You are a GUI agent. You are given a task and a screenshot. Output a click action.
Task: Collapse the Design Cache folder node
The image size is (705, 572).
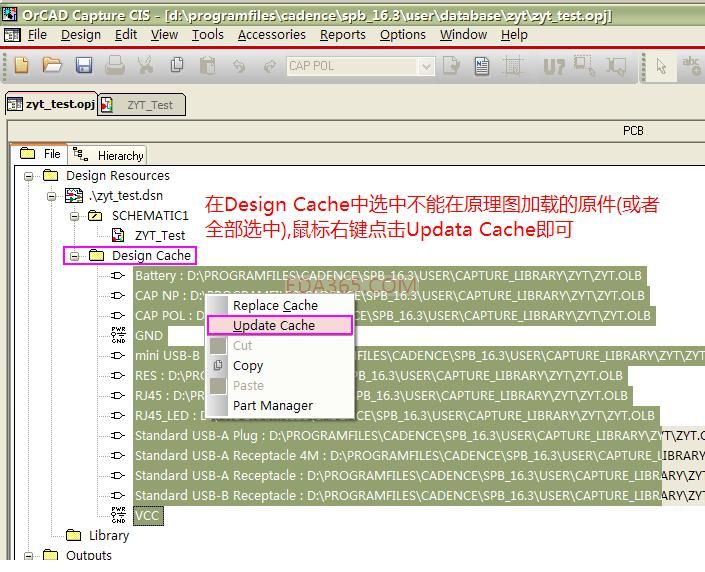74,256
